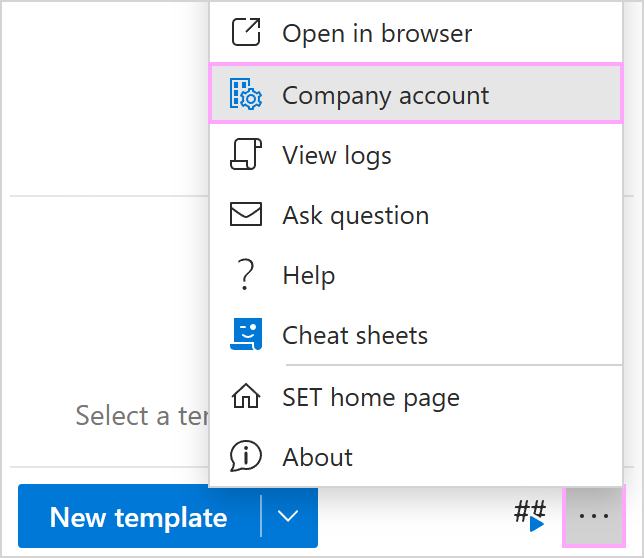The image size is (644, 558).
Task: Click the envelope icon beside Ask question
Action: click(x=246, y=214)
